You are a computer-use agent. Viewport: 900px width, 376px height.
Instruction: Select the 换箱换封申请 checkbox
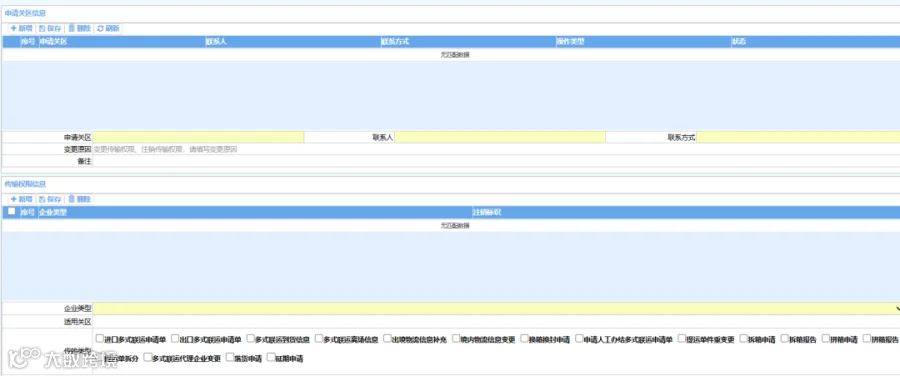click(524, 339)
